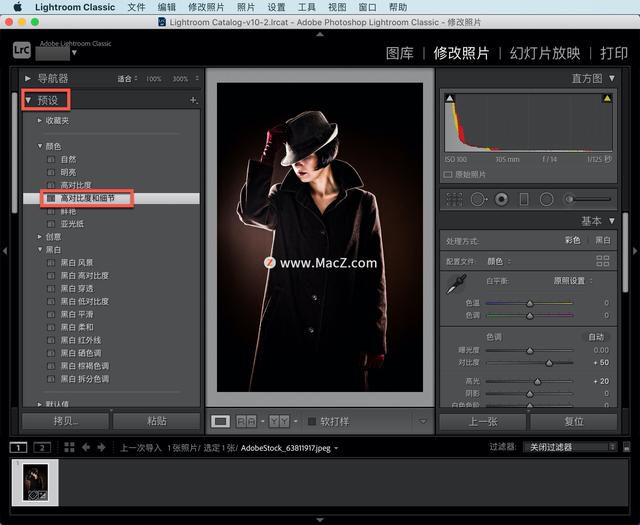Viewport: 640px width, 525px height.
Task: Apply the 亚光纸 preset
Action: click(x=72, y=224)
